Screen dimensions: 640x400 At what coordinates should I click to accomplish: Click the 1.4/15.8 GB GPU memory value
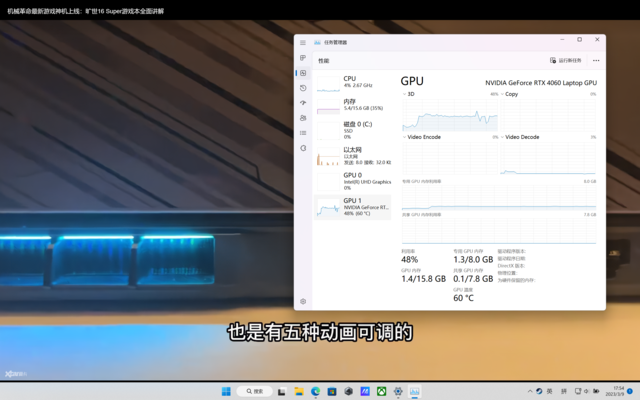pyautogui.click(x=423, y=279)
